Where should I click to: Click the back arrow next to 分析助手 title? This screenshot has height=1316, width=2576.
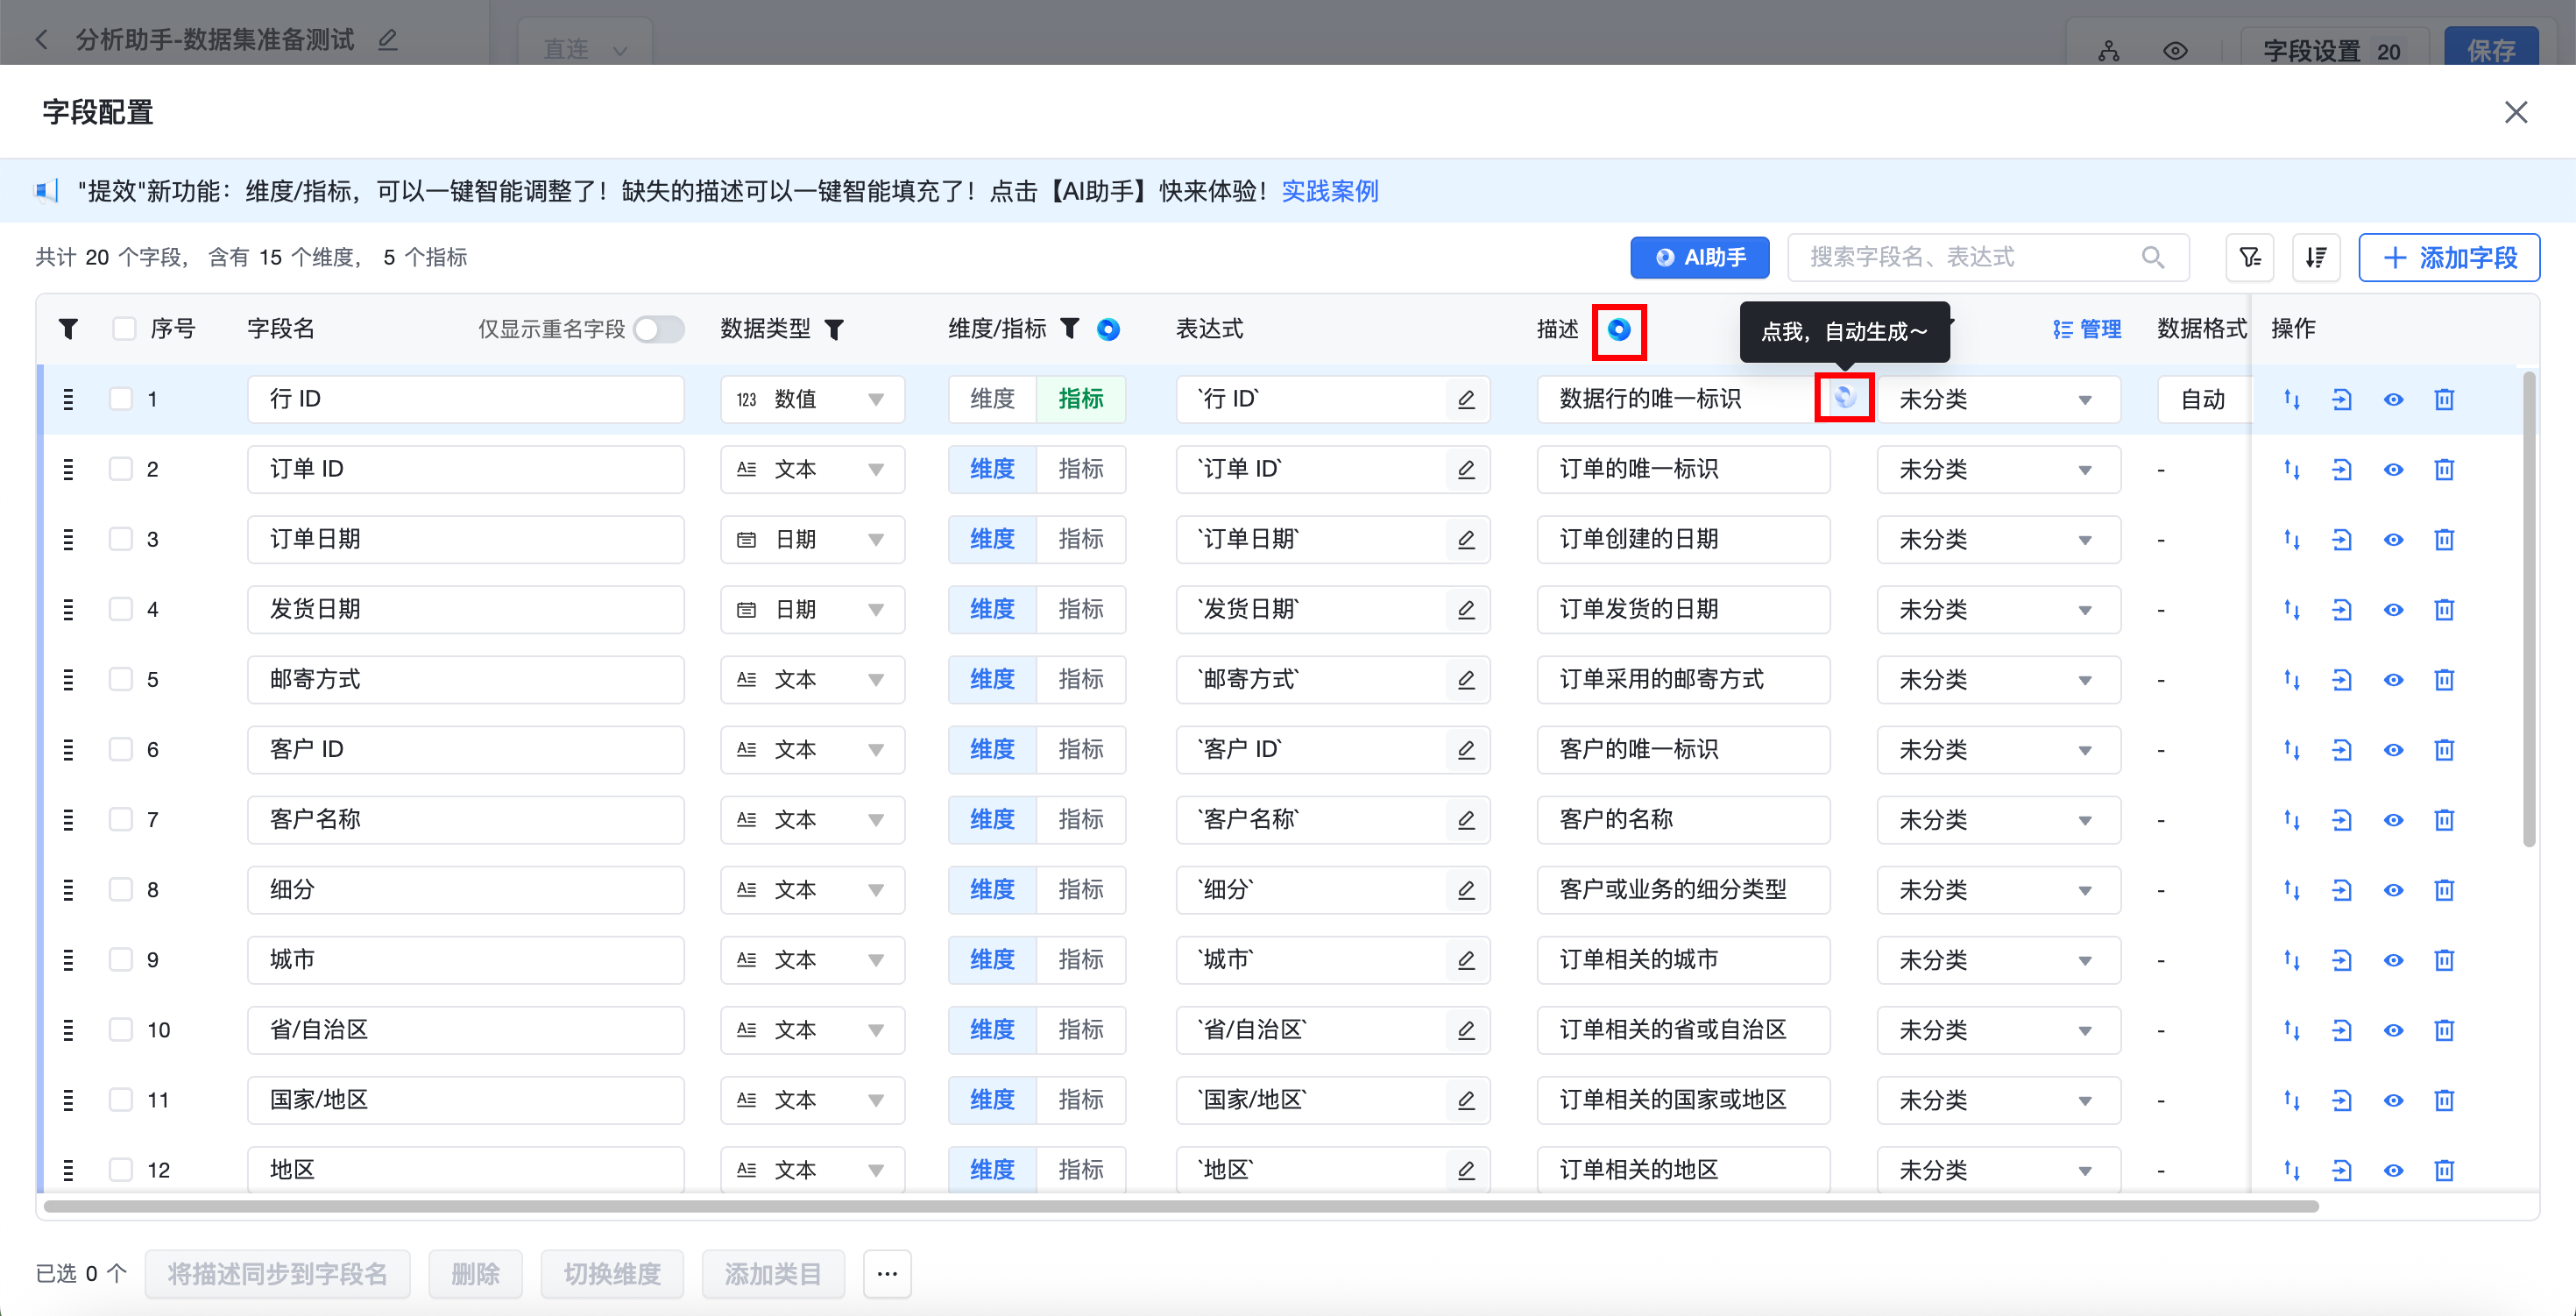click(x=41, y=40)
